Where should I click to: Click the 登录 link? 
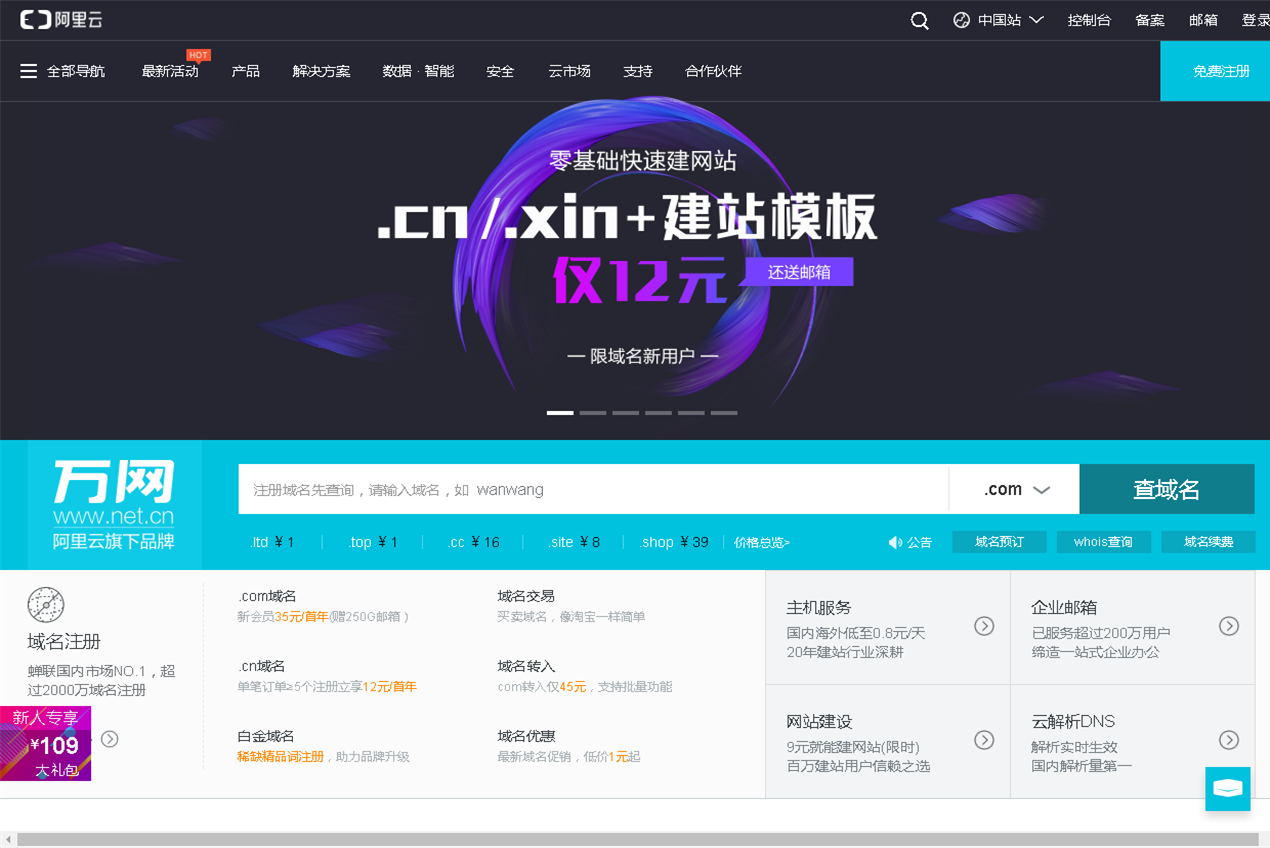coord(1256,20)
